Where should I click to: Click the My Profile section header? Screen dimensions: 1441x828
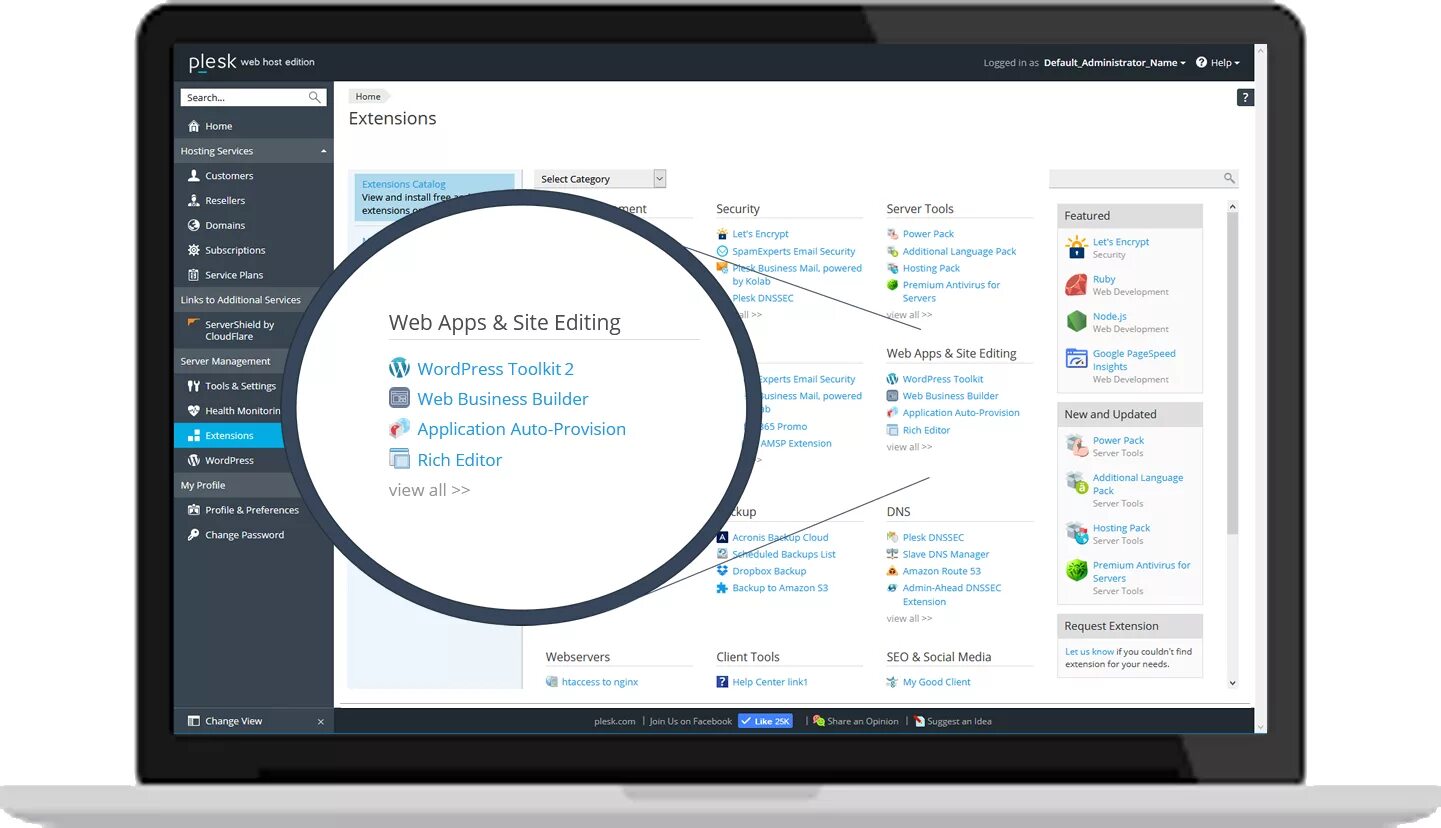[x=253, y=485]
